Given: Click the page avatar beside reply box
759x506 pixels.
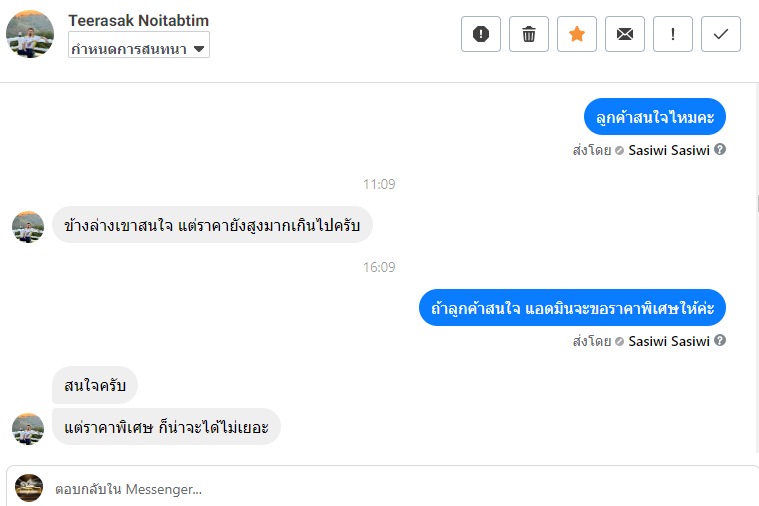Looking at the screenshot, I should coord(29,488).
